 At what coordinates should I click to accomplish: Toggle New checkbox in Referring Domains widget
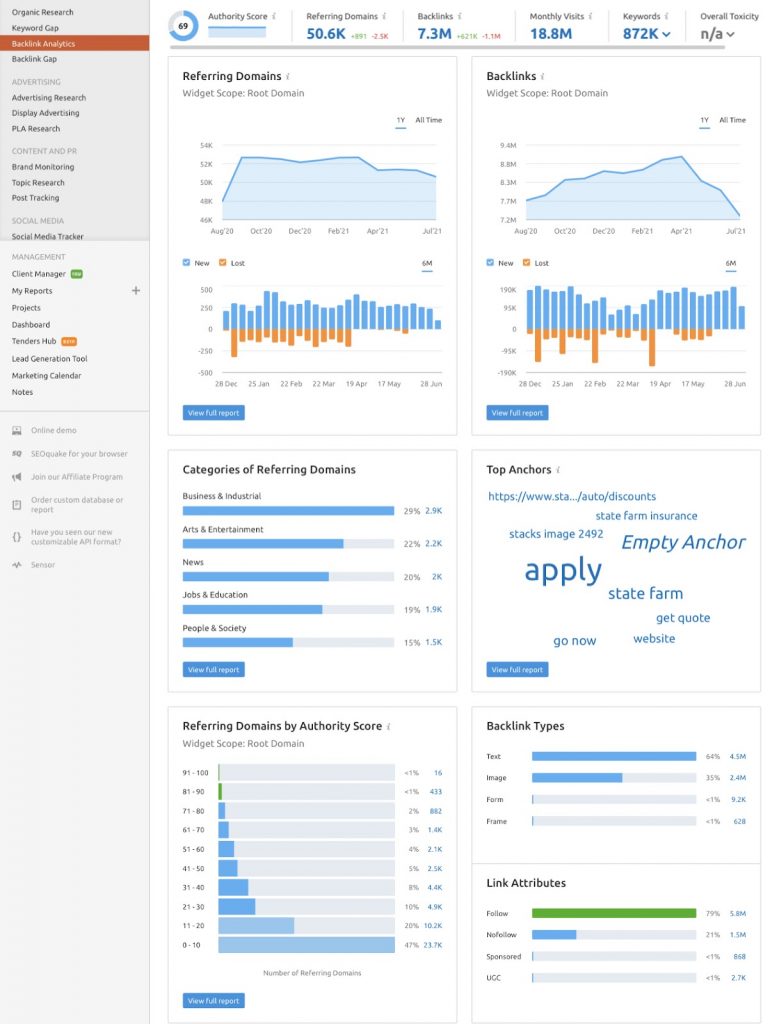(186, 263)
